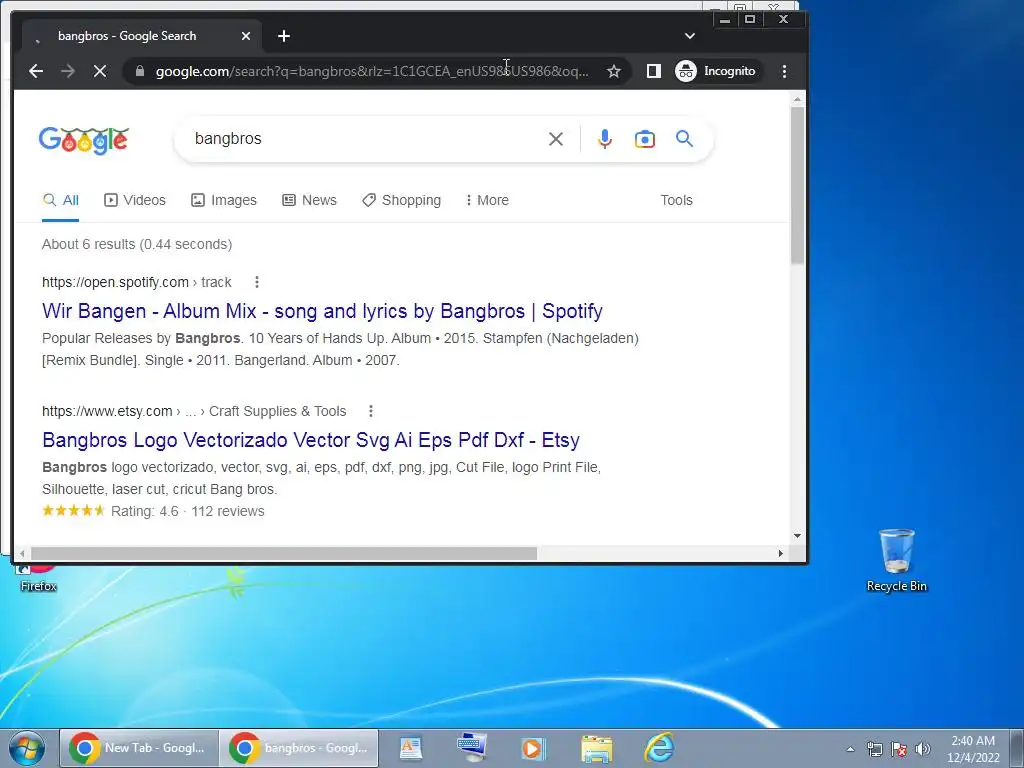Click the scroll up arrow
This screenshot has width=1024, height=768.
coord(797,99)
